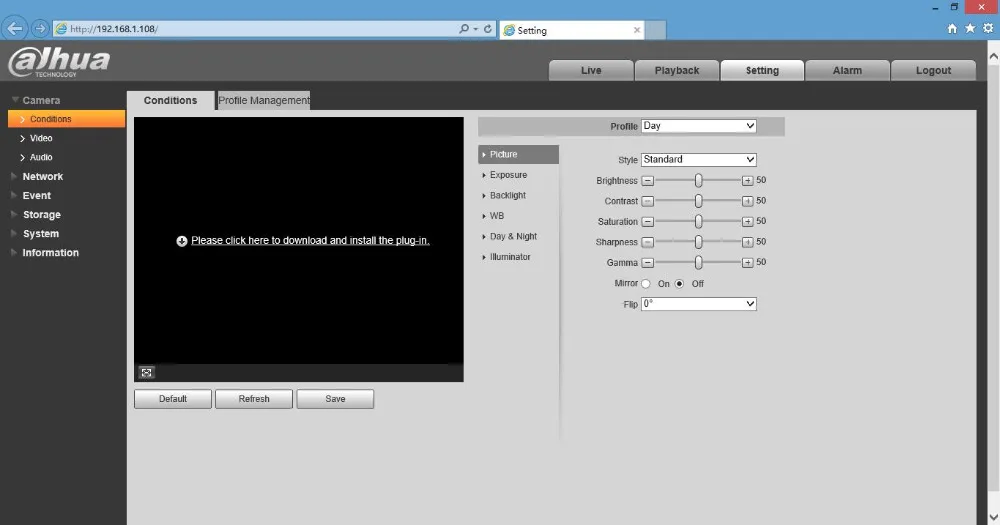Screen dimensions: 1000x525
Task: Decrease Contrast with the minus button
Action: tap(647, 201)
